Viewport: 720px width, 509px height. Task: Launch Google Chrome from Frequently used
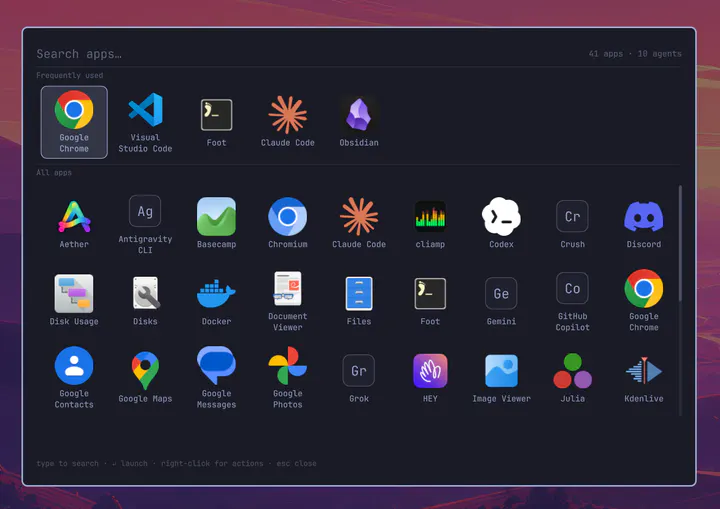74,122
